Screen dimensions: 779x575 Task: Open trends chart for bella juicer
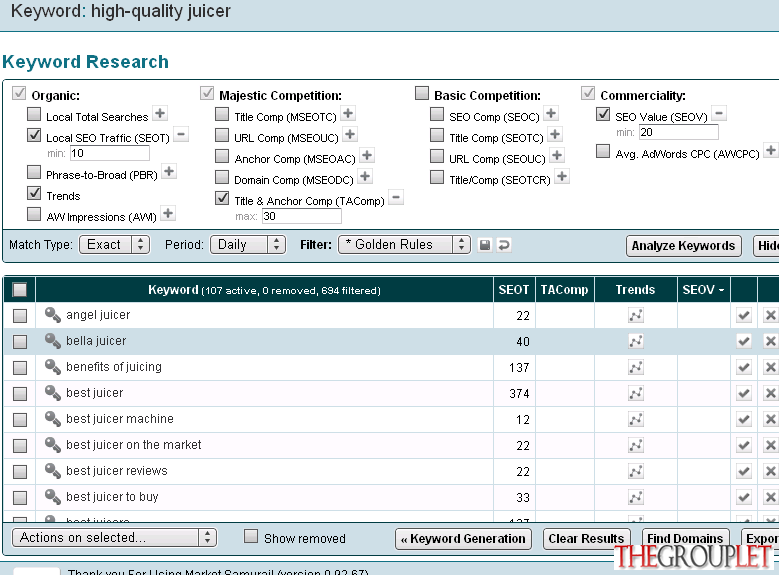pos(636,341)
